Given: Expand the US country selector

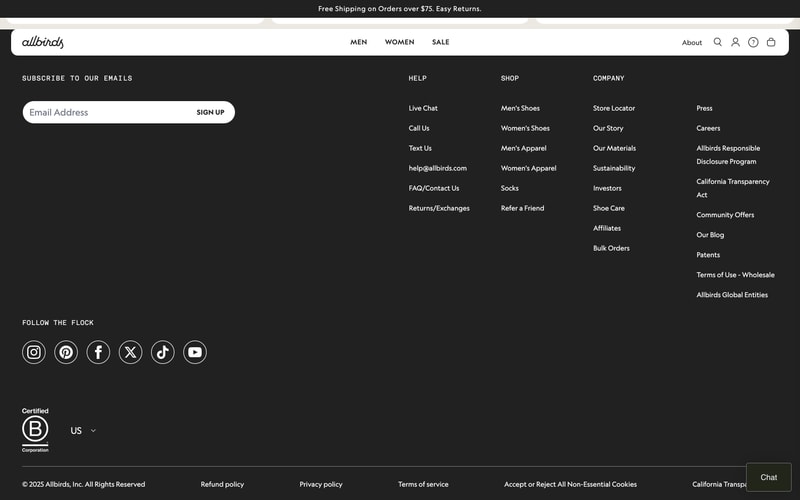Looking at the screenshot, I should [83, 431].
